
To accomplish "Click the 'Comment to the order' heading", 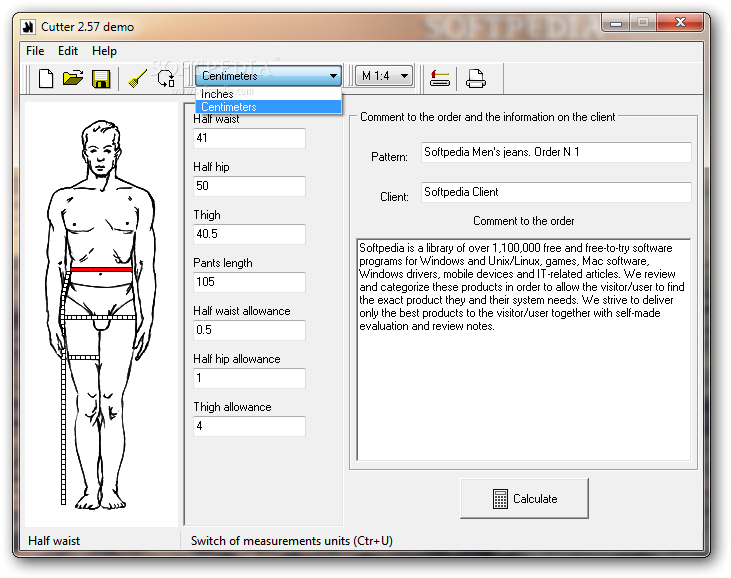I will [524, 221].
